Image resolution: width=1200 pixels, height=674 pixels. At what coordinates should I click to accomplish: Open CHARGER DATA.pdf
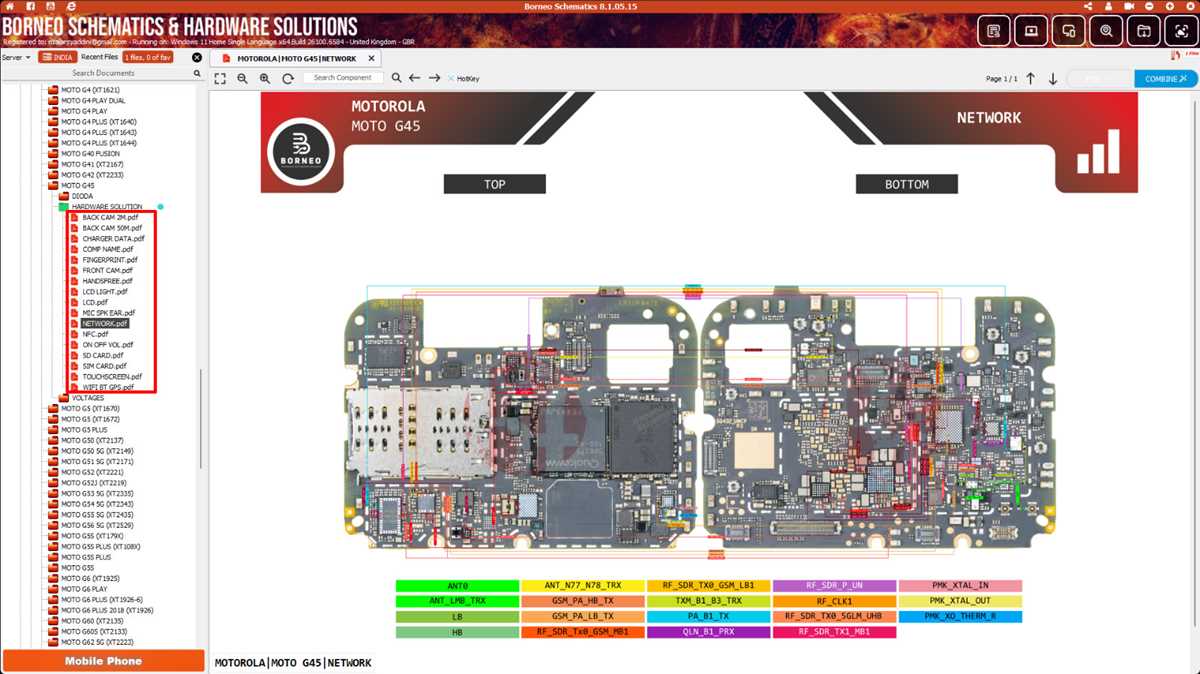(113, 239)
